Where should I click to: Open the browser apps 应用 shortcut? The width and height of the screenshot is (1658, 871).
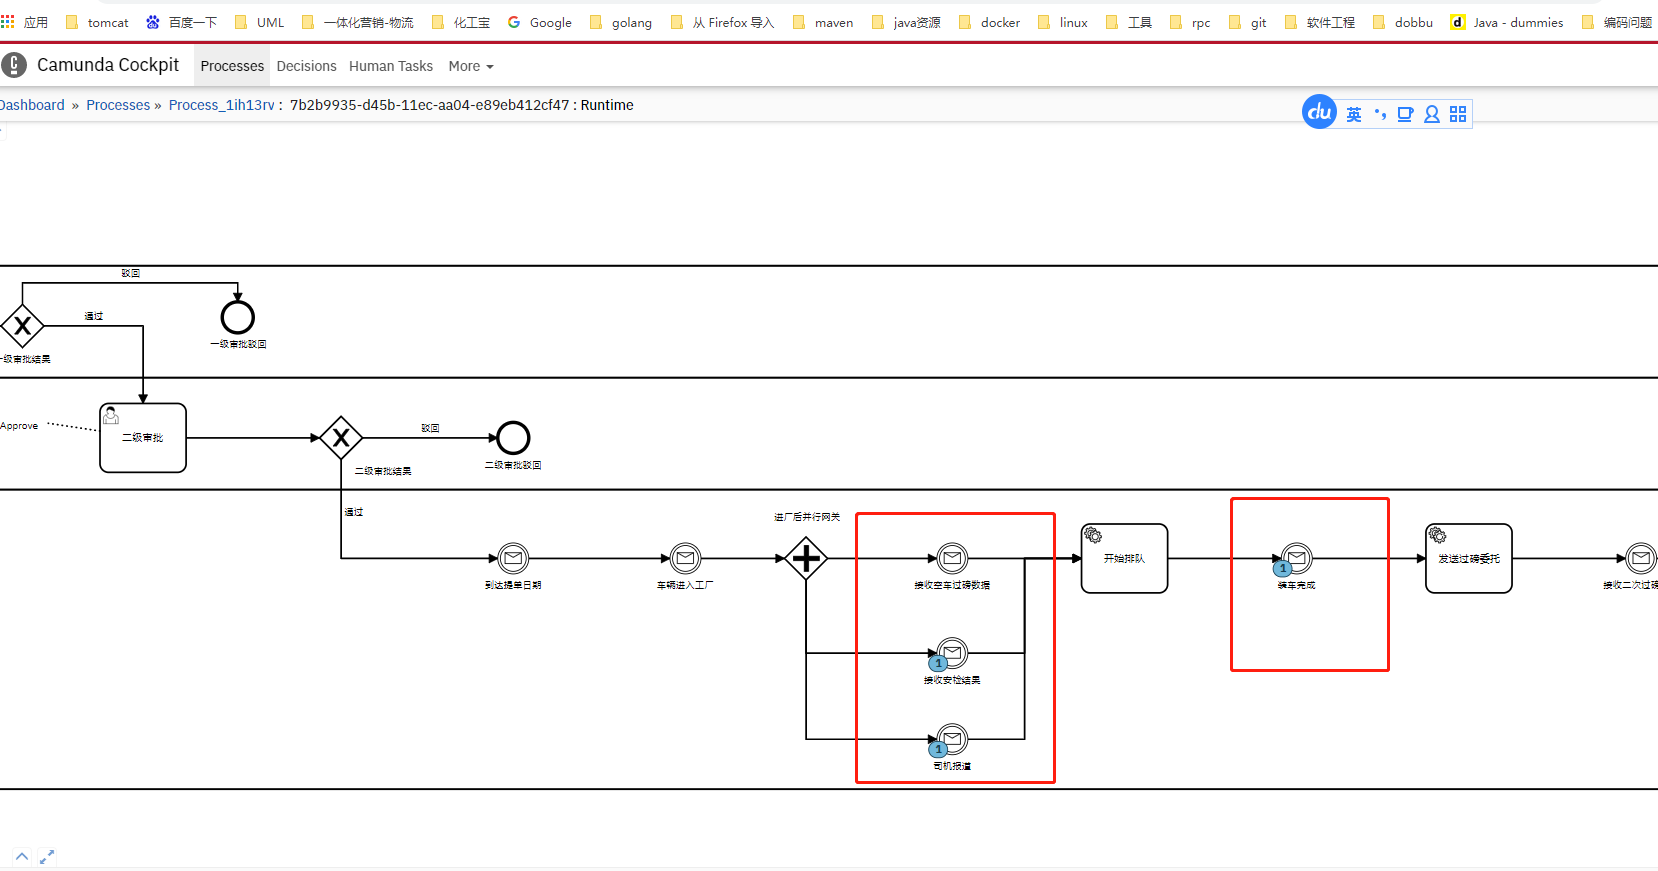point(25,22)
